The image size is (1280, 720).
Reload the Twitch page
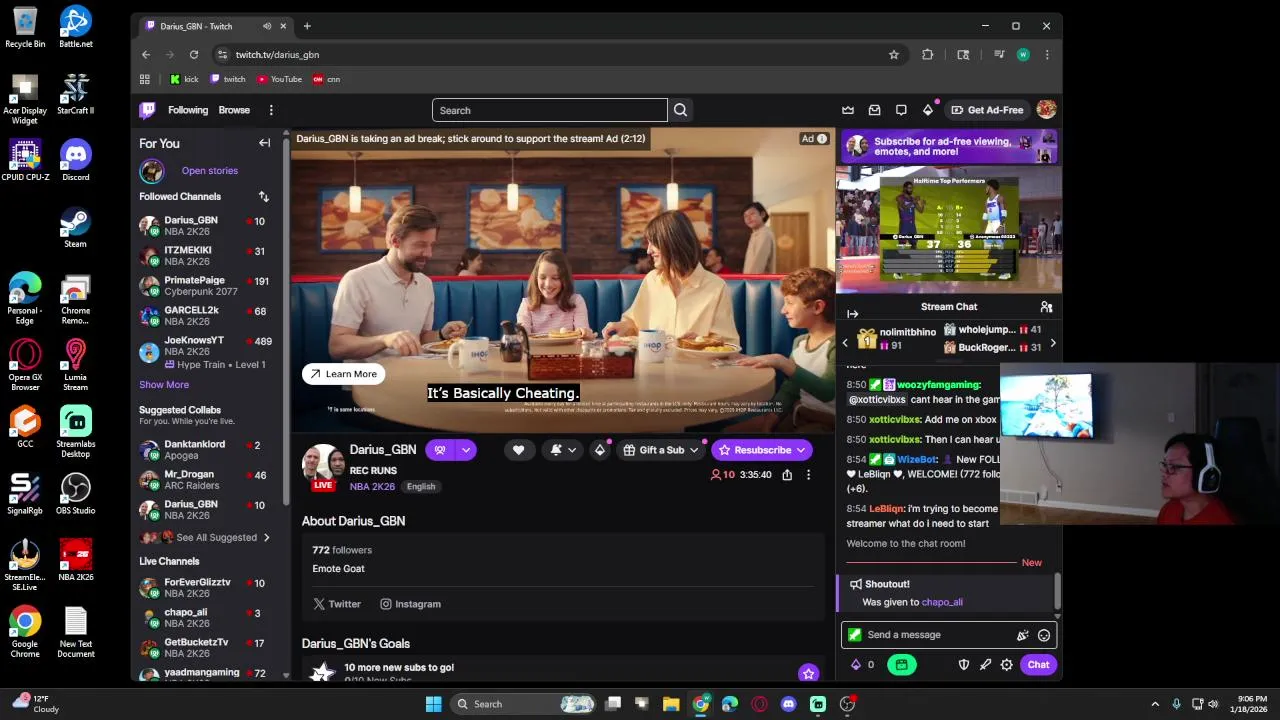194,55
